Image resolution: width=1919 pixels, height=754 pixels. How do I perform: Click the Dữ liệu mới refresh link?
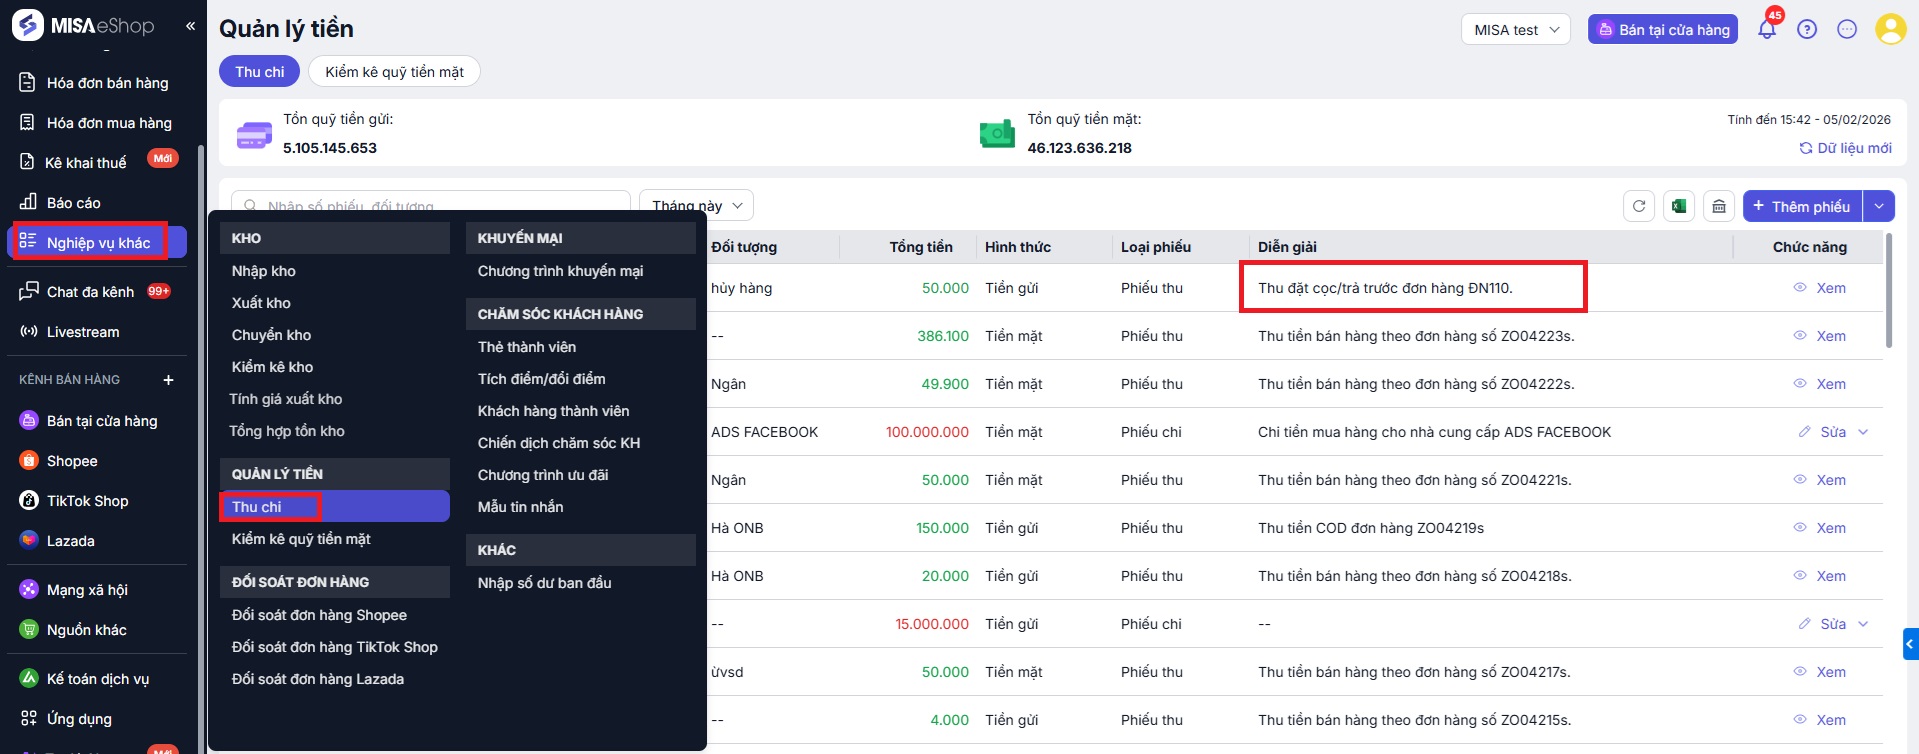pos(1845,148)
